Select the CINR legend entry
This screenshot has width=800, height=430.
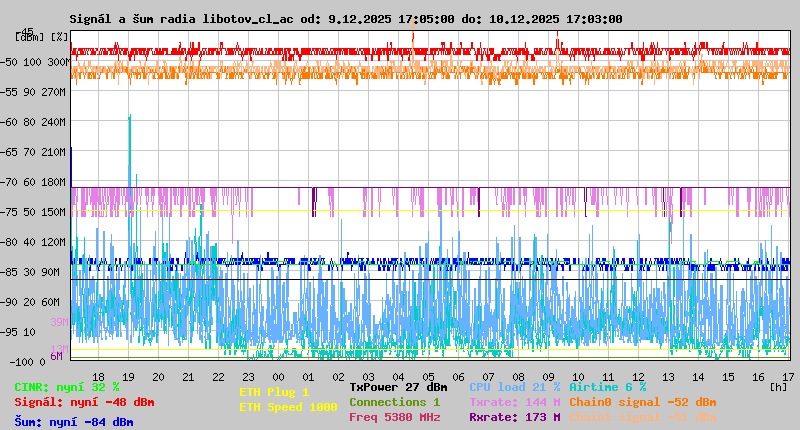(x=66, y=387)
